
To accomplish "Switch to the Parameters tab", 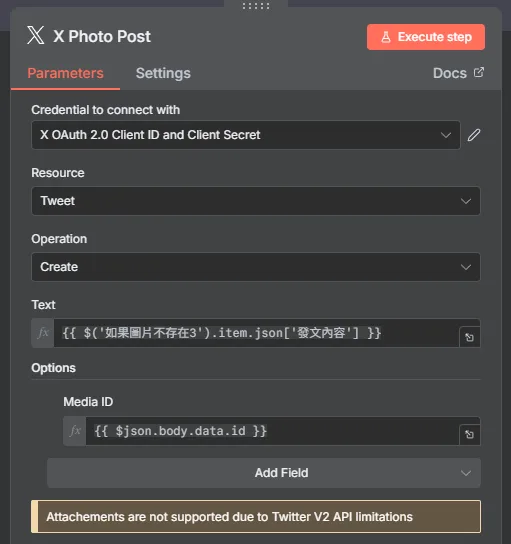I will (x=65, y=73).
